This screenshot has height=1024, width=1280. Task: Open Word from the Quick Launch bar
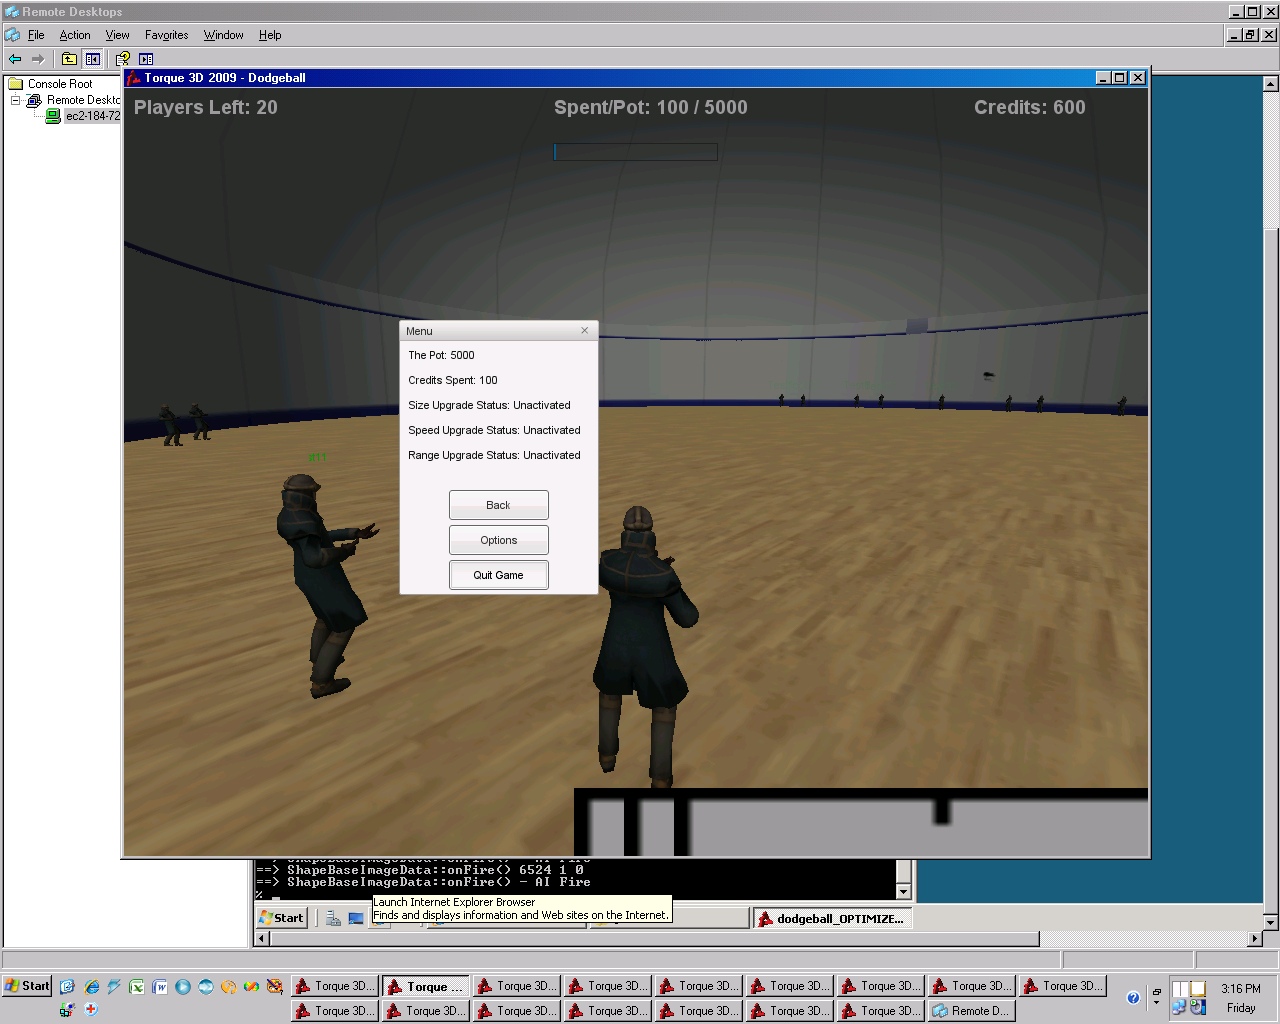point(160,987)
